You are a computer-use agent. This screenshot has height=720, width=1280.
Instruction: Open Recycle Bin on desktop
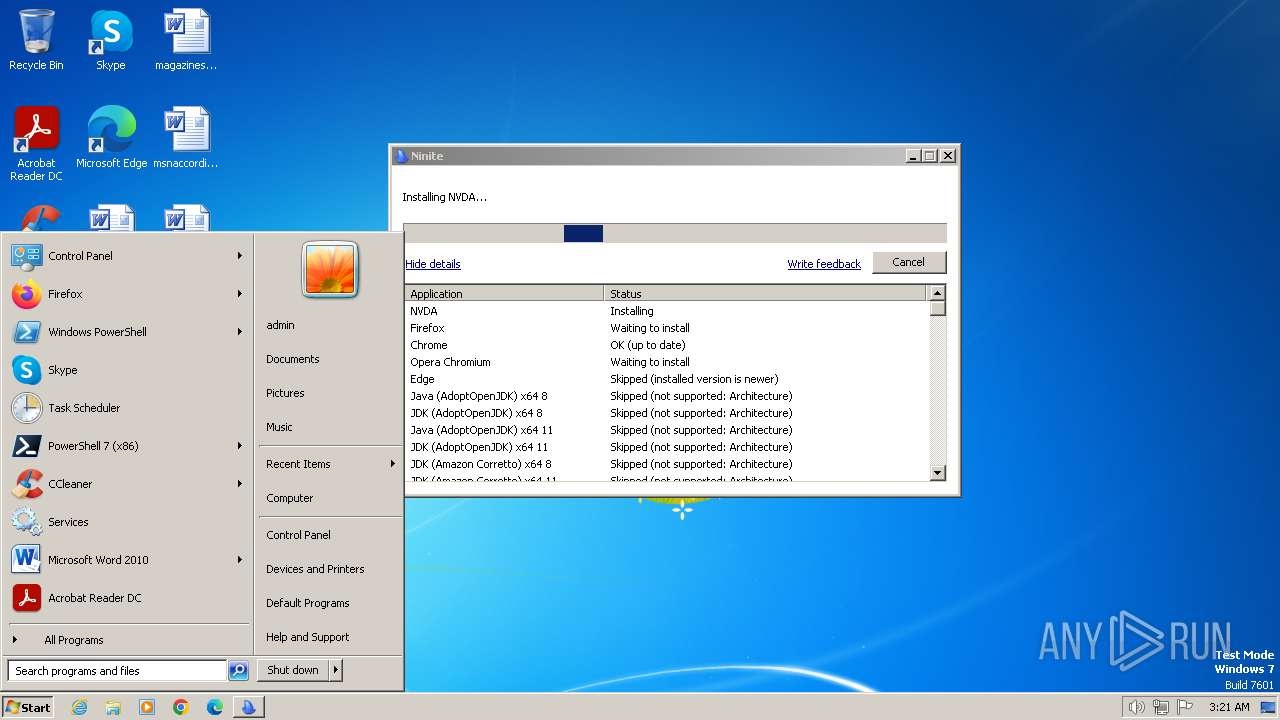[x=36, y=40]
